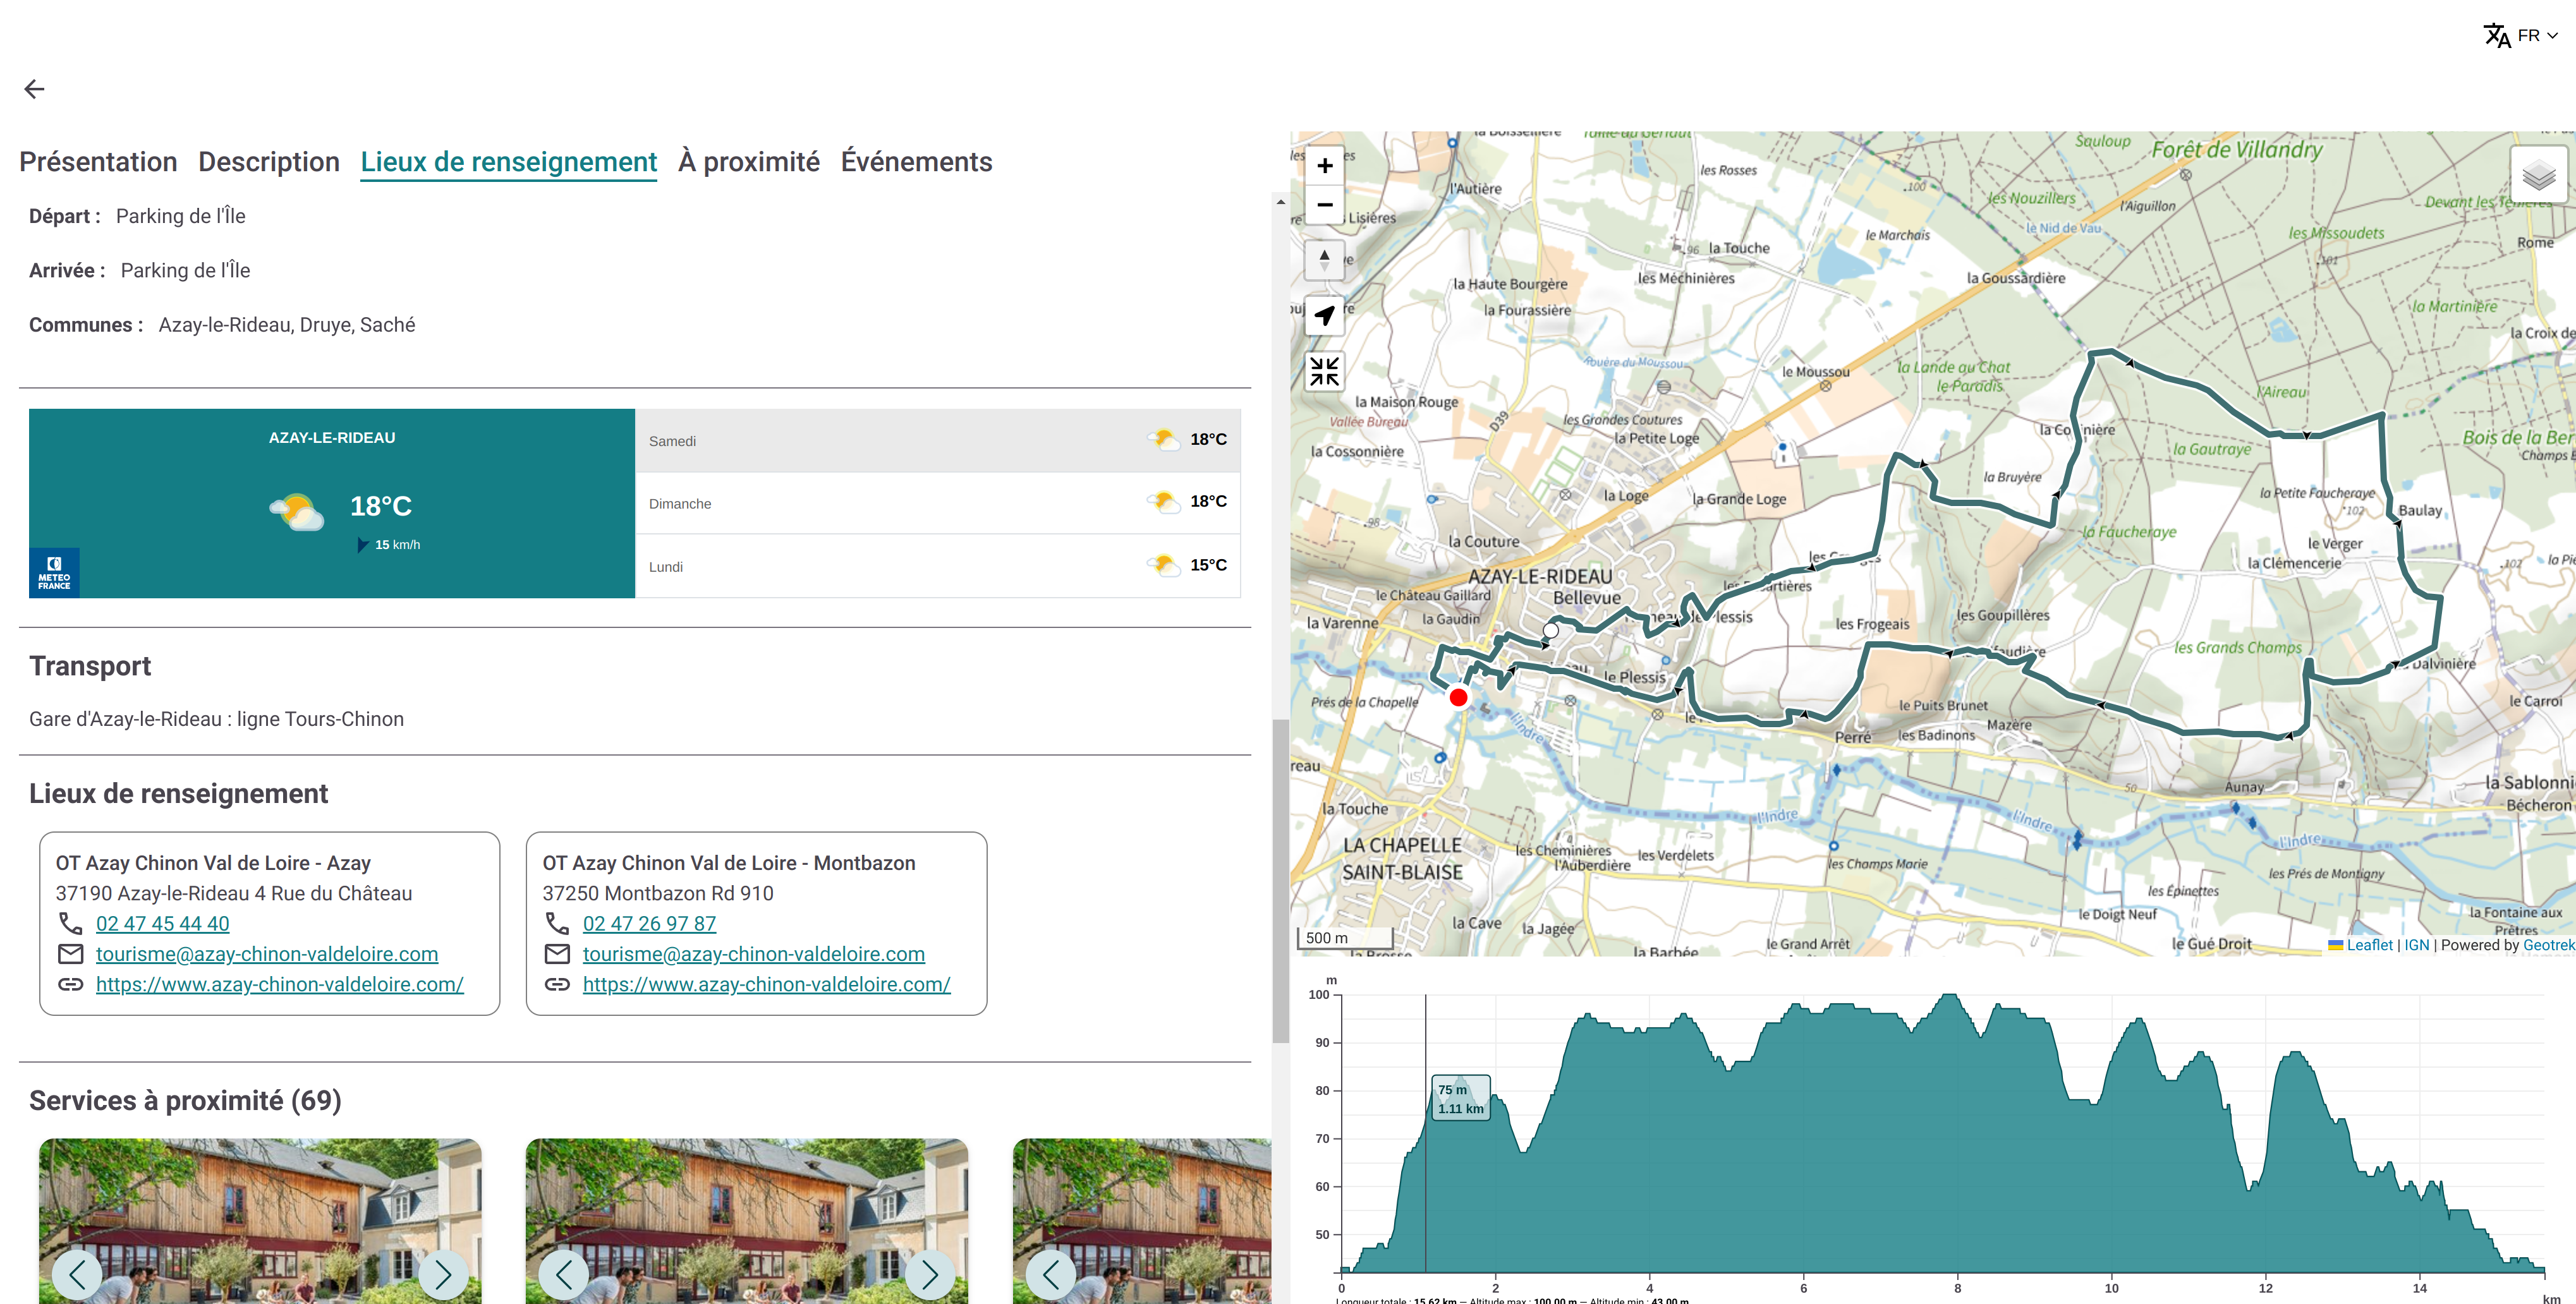Click the Transport heading
The height and width of the screenshot is (1304, 2576).
tap(90, 666)
